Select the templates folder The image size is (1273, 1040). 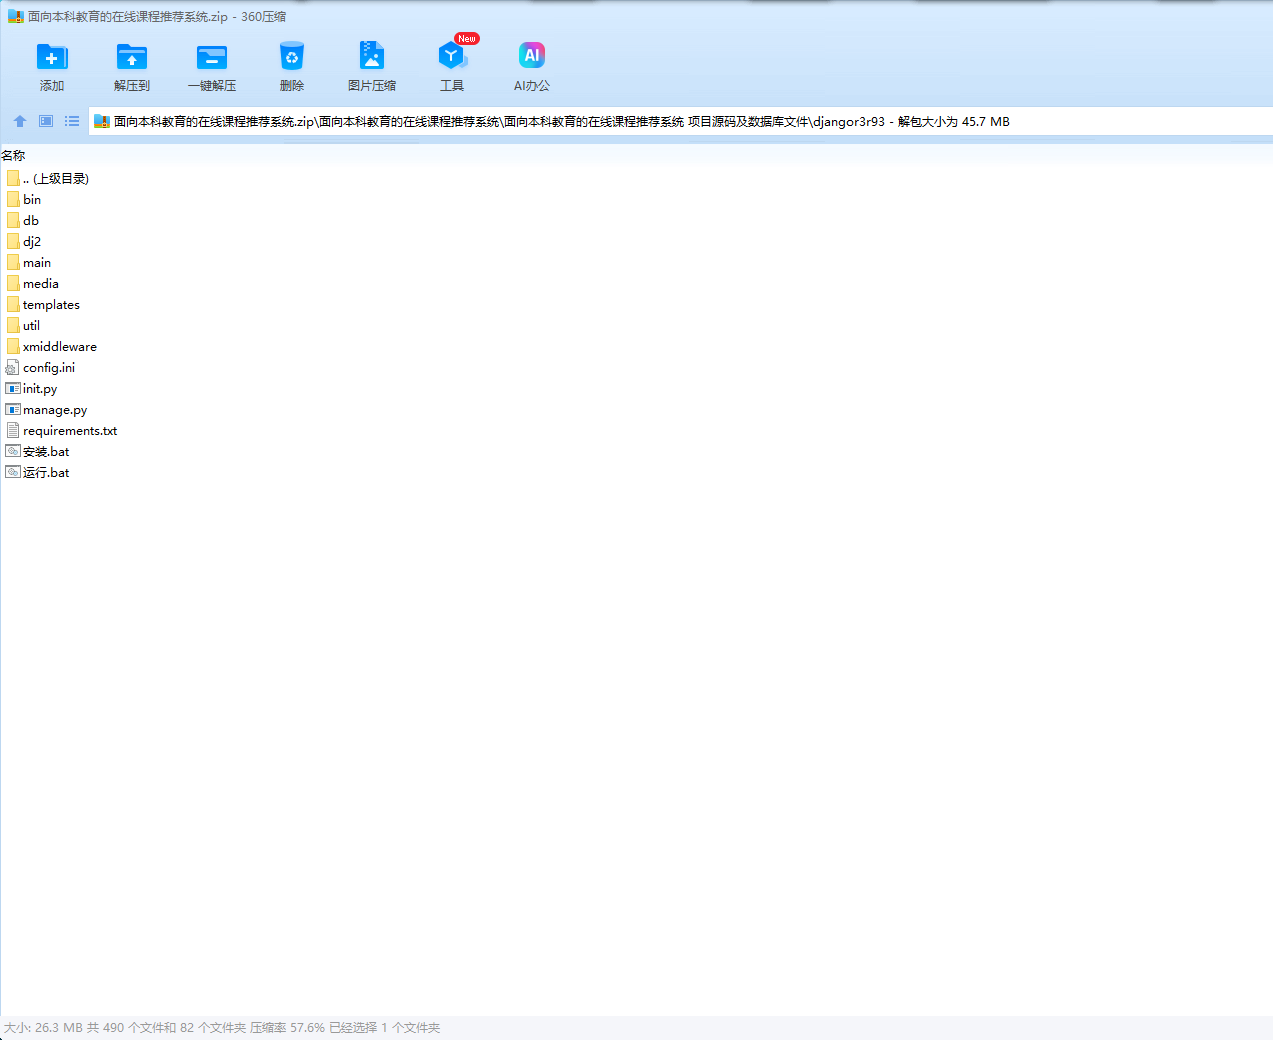[x=43, y=304]
